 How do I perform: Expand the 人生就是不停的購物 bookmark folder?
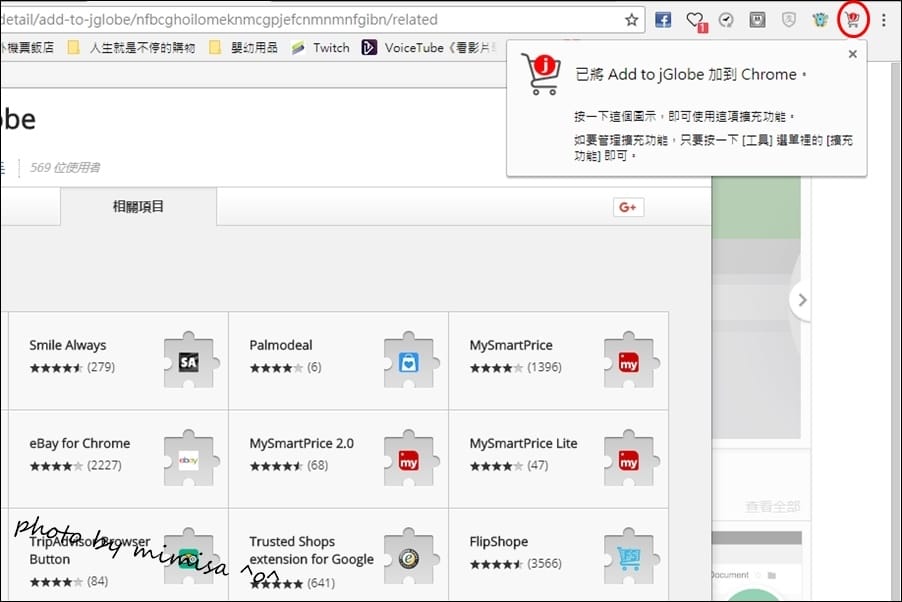131,47
